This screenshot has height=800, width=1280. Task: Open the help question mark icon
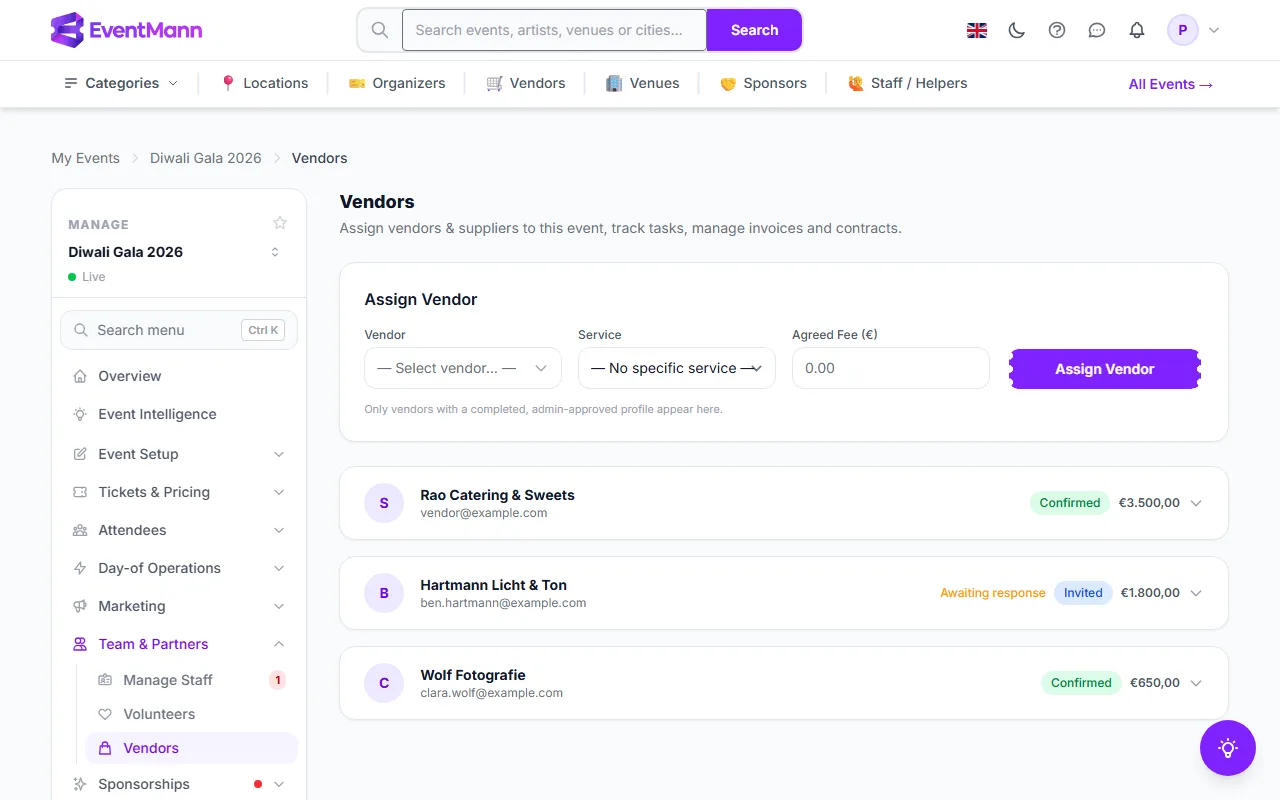click(x=1057, y=30)
